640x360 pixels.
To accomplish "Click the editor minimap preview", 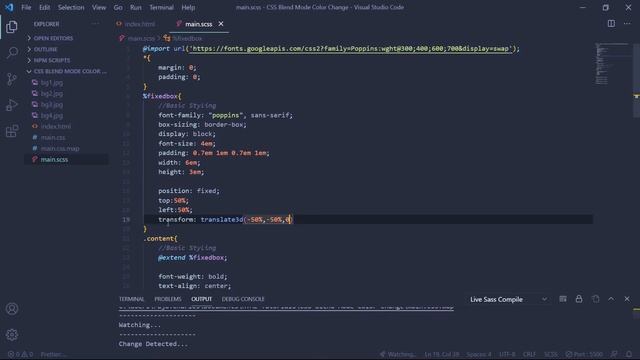I will click(612, 63).
